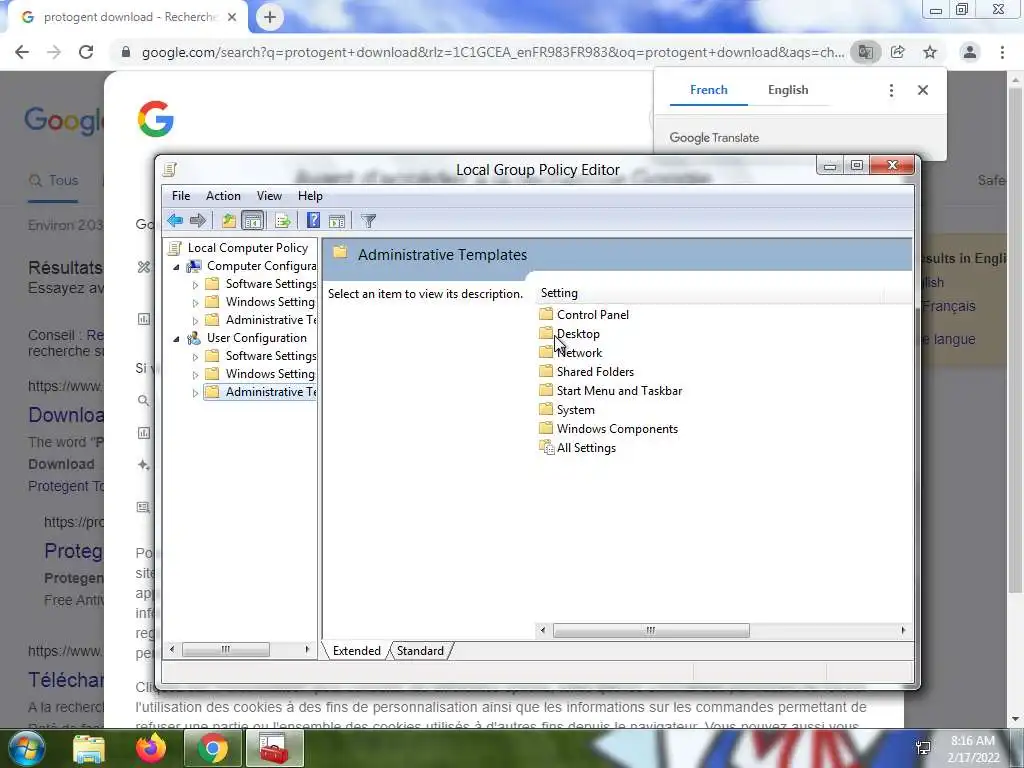Open Chrome profile avatar icon
This screenshot has width=1024, height=768.
[970, 52]
